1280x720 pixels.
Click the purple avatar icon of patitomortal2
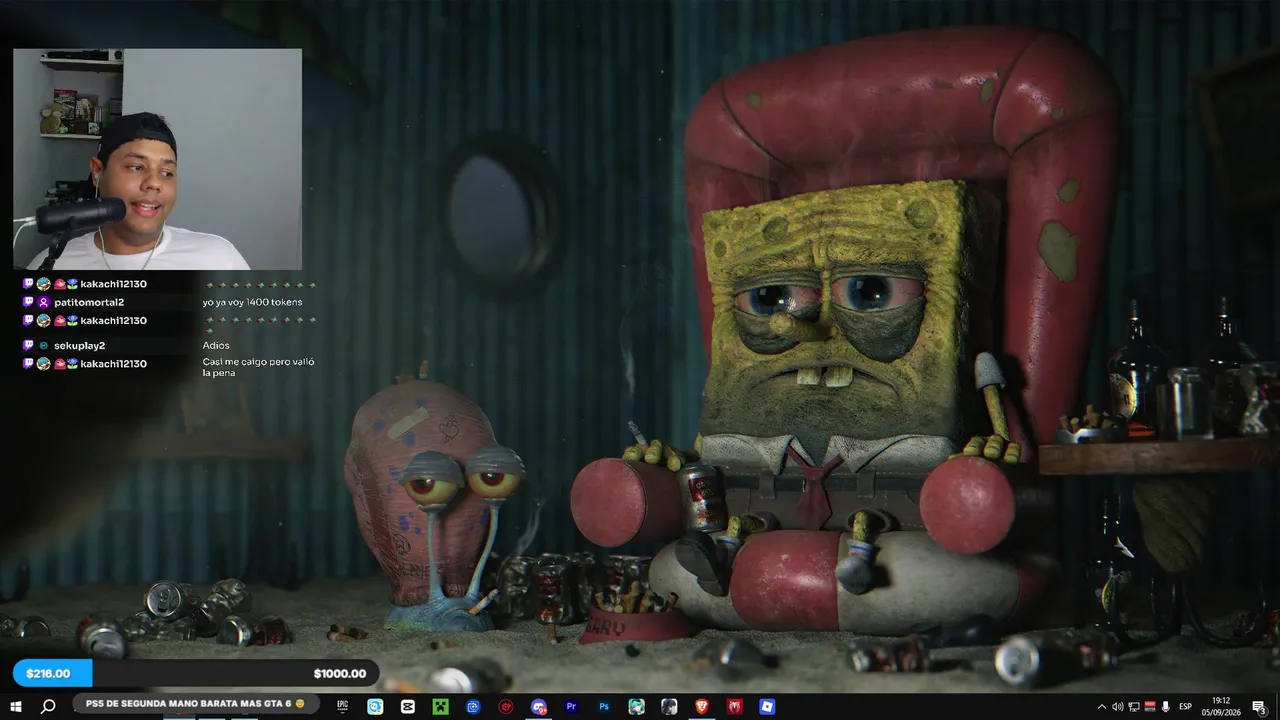[x=43, y=302]
